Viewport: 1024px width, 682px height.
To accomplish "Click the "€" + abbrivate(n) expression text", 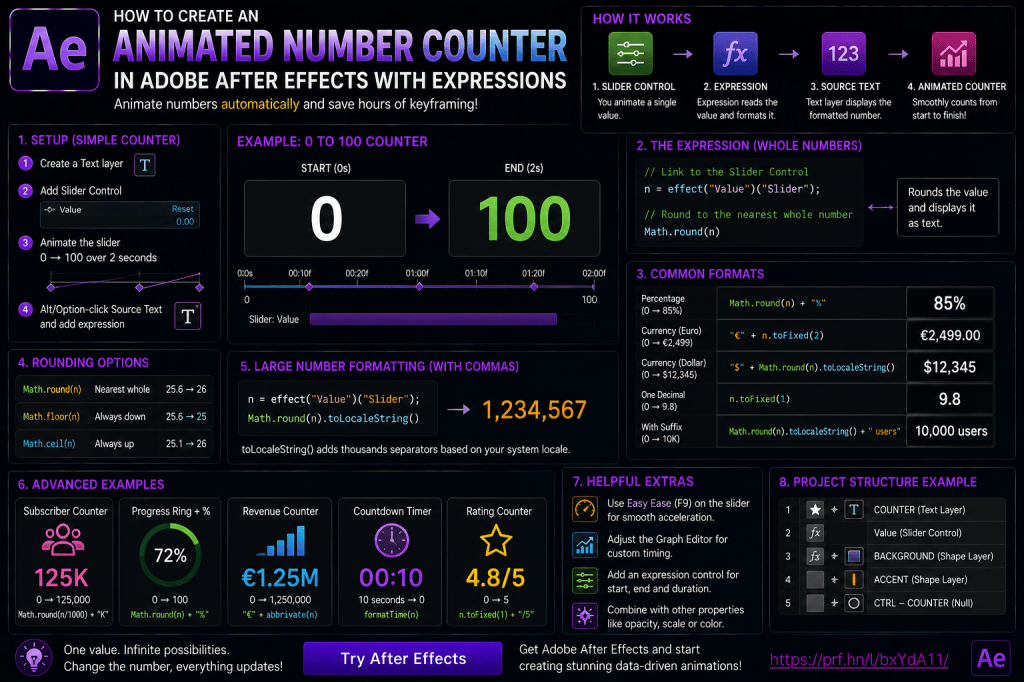I will (280, 615).
